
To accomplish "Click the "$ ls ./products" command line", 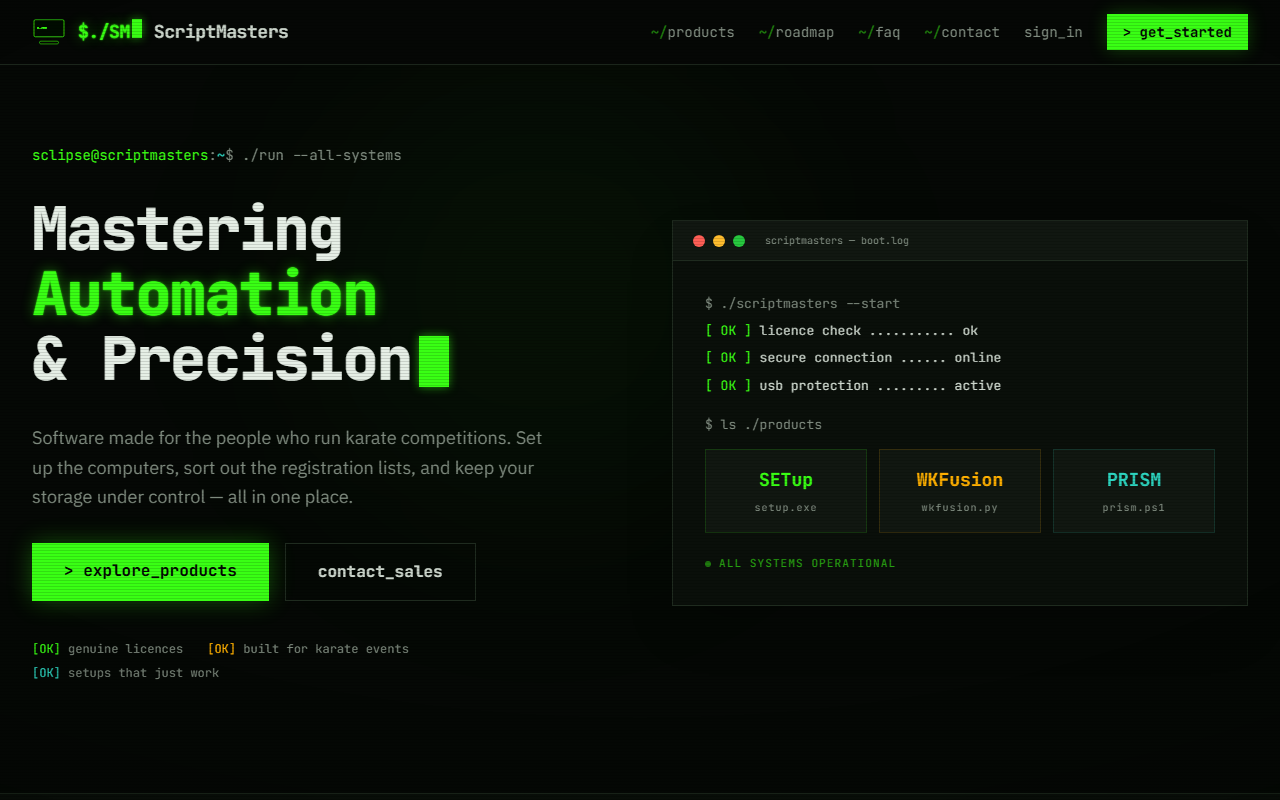I will [763, 425].
